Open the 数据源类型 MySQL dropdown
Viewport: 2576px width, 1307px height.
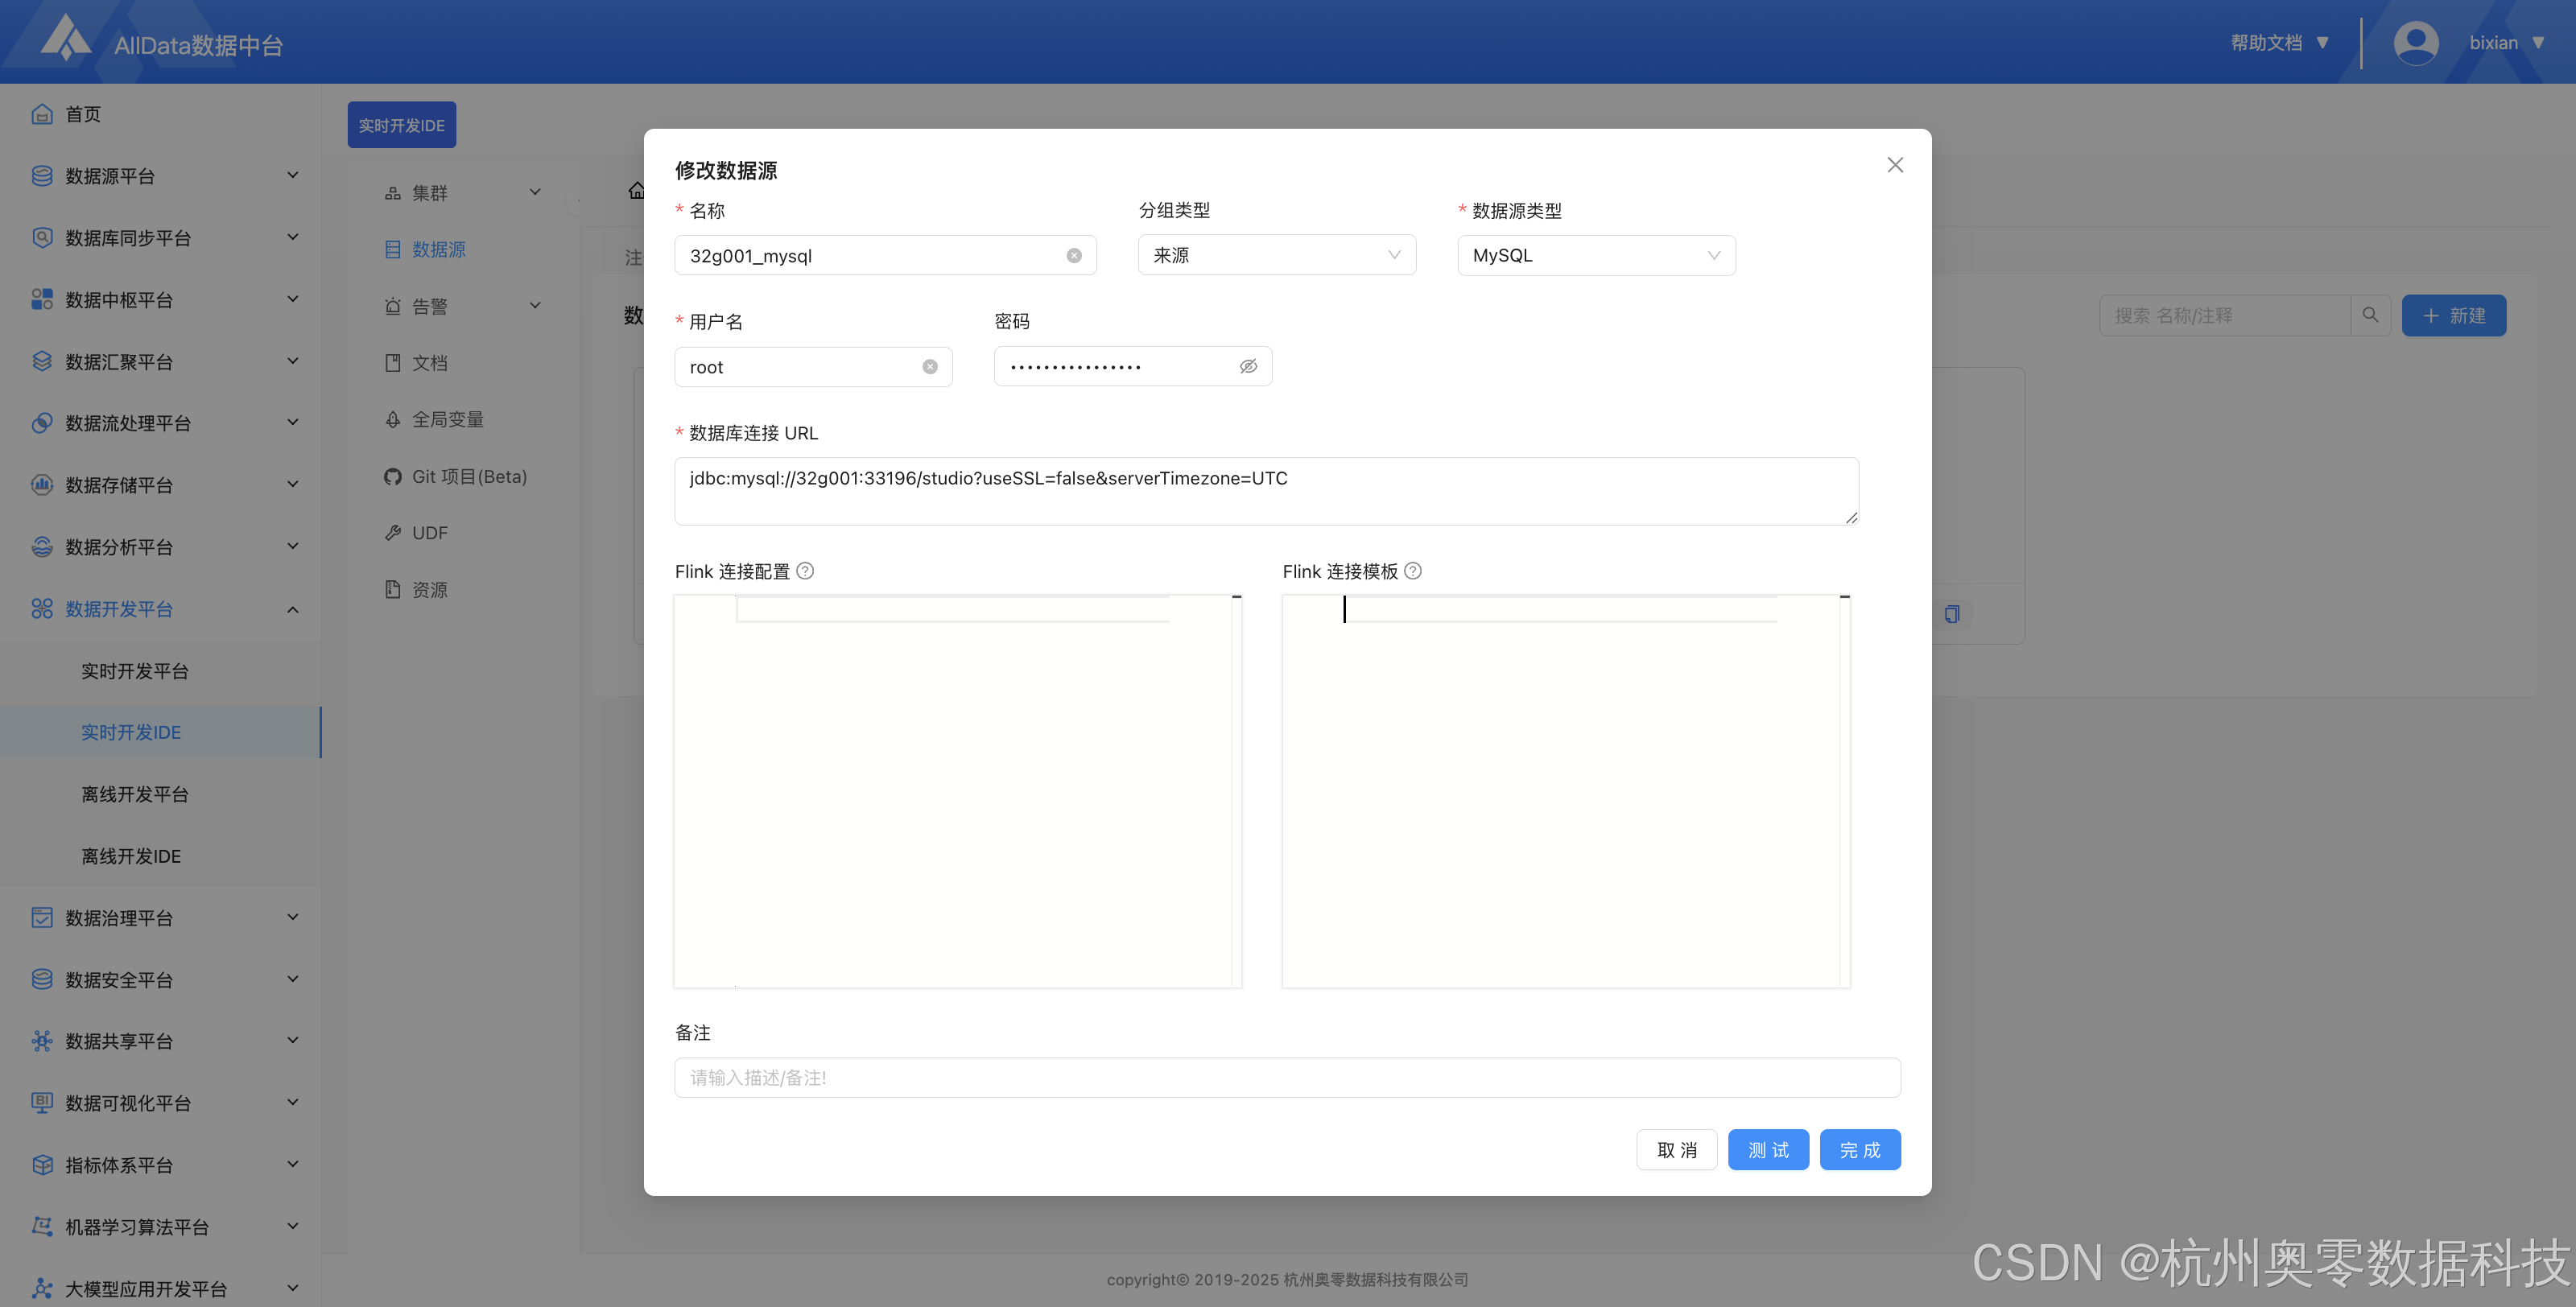pos(1596,255)
